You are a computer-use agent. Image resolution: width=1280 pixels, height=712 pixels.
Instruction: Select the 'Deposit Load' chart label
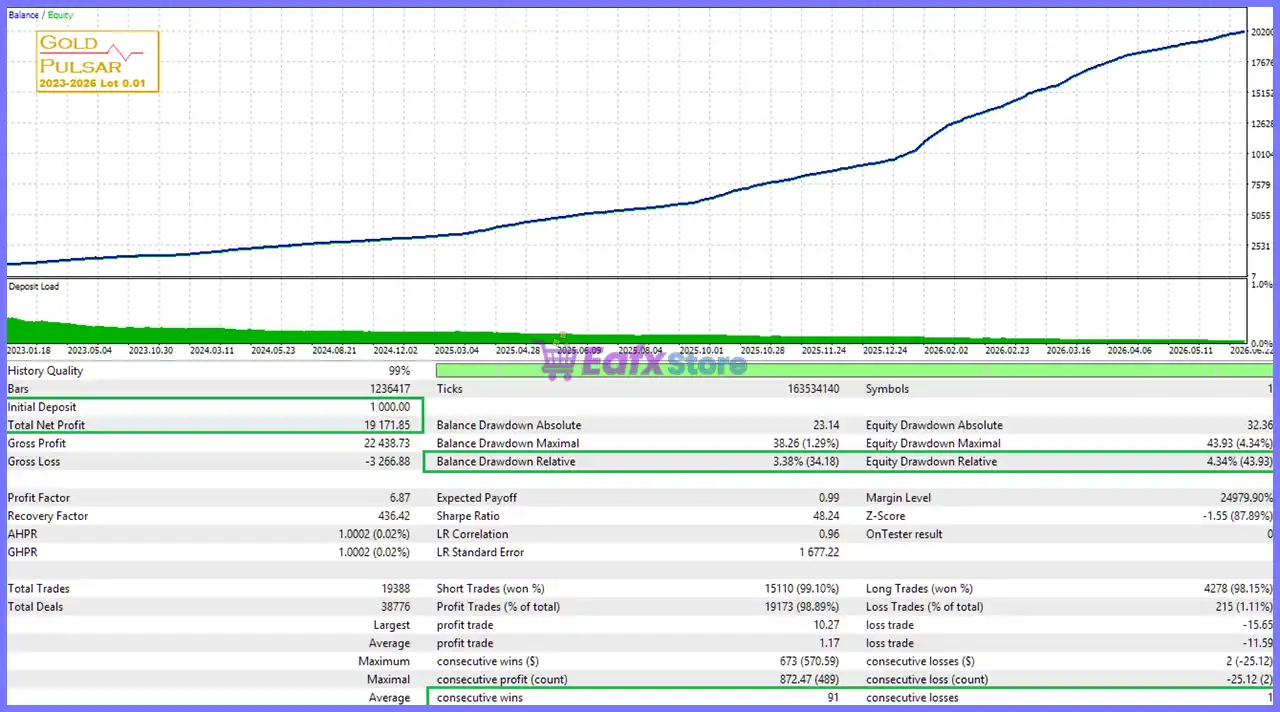pos(34,287)
